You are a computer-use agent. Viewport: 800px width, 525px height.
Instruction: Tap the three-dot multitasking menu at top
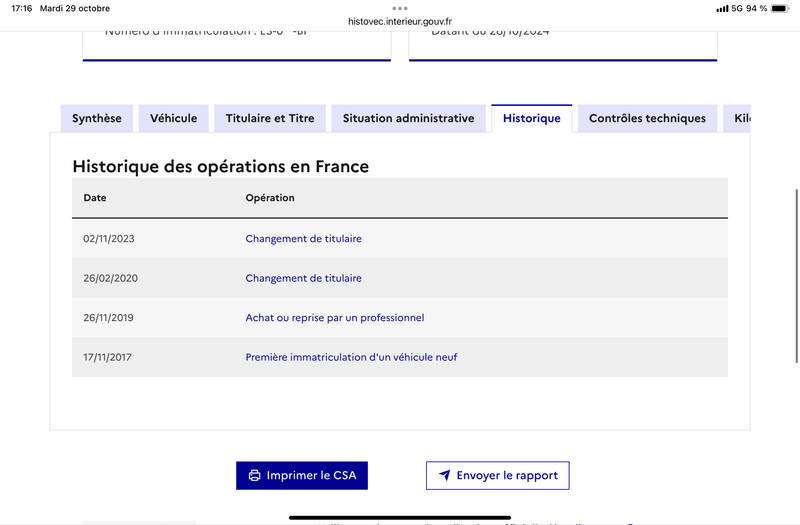[x=400, y=8]
